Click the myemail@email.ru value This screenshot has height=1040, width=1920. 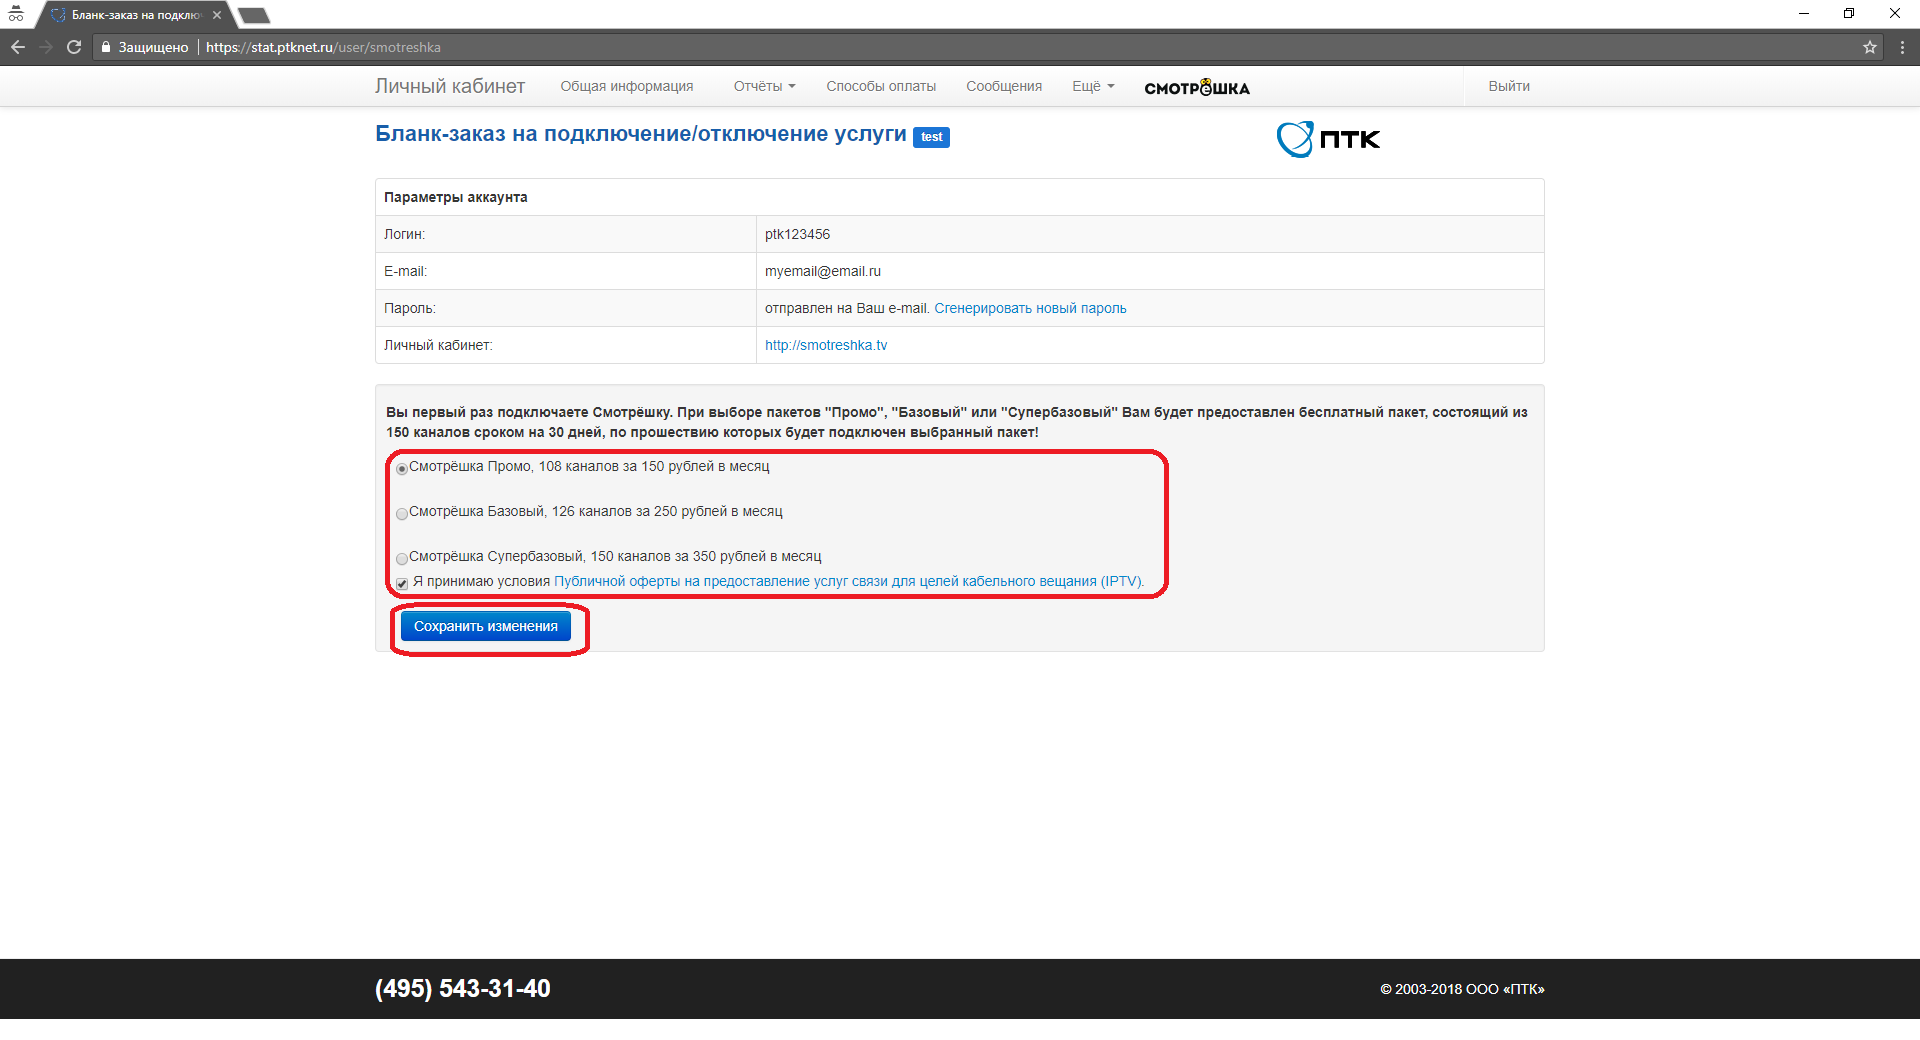pyautogui.click(x=823, y=271)
